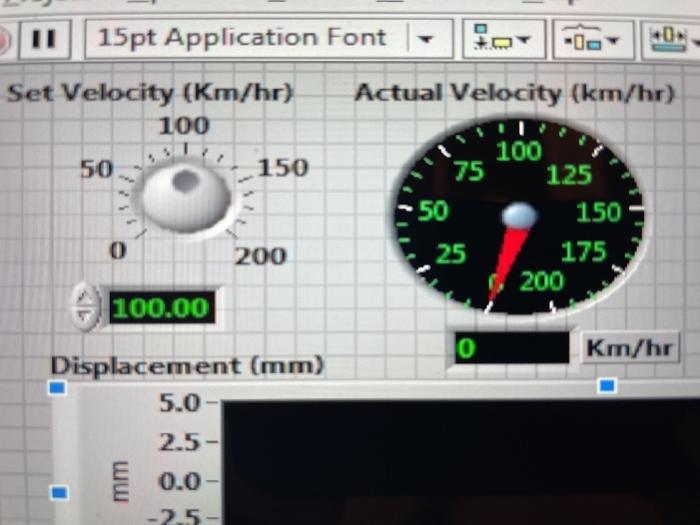Click the 0 mark on Set Velocity knob

pyautogui.click(x=118, y=250)
